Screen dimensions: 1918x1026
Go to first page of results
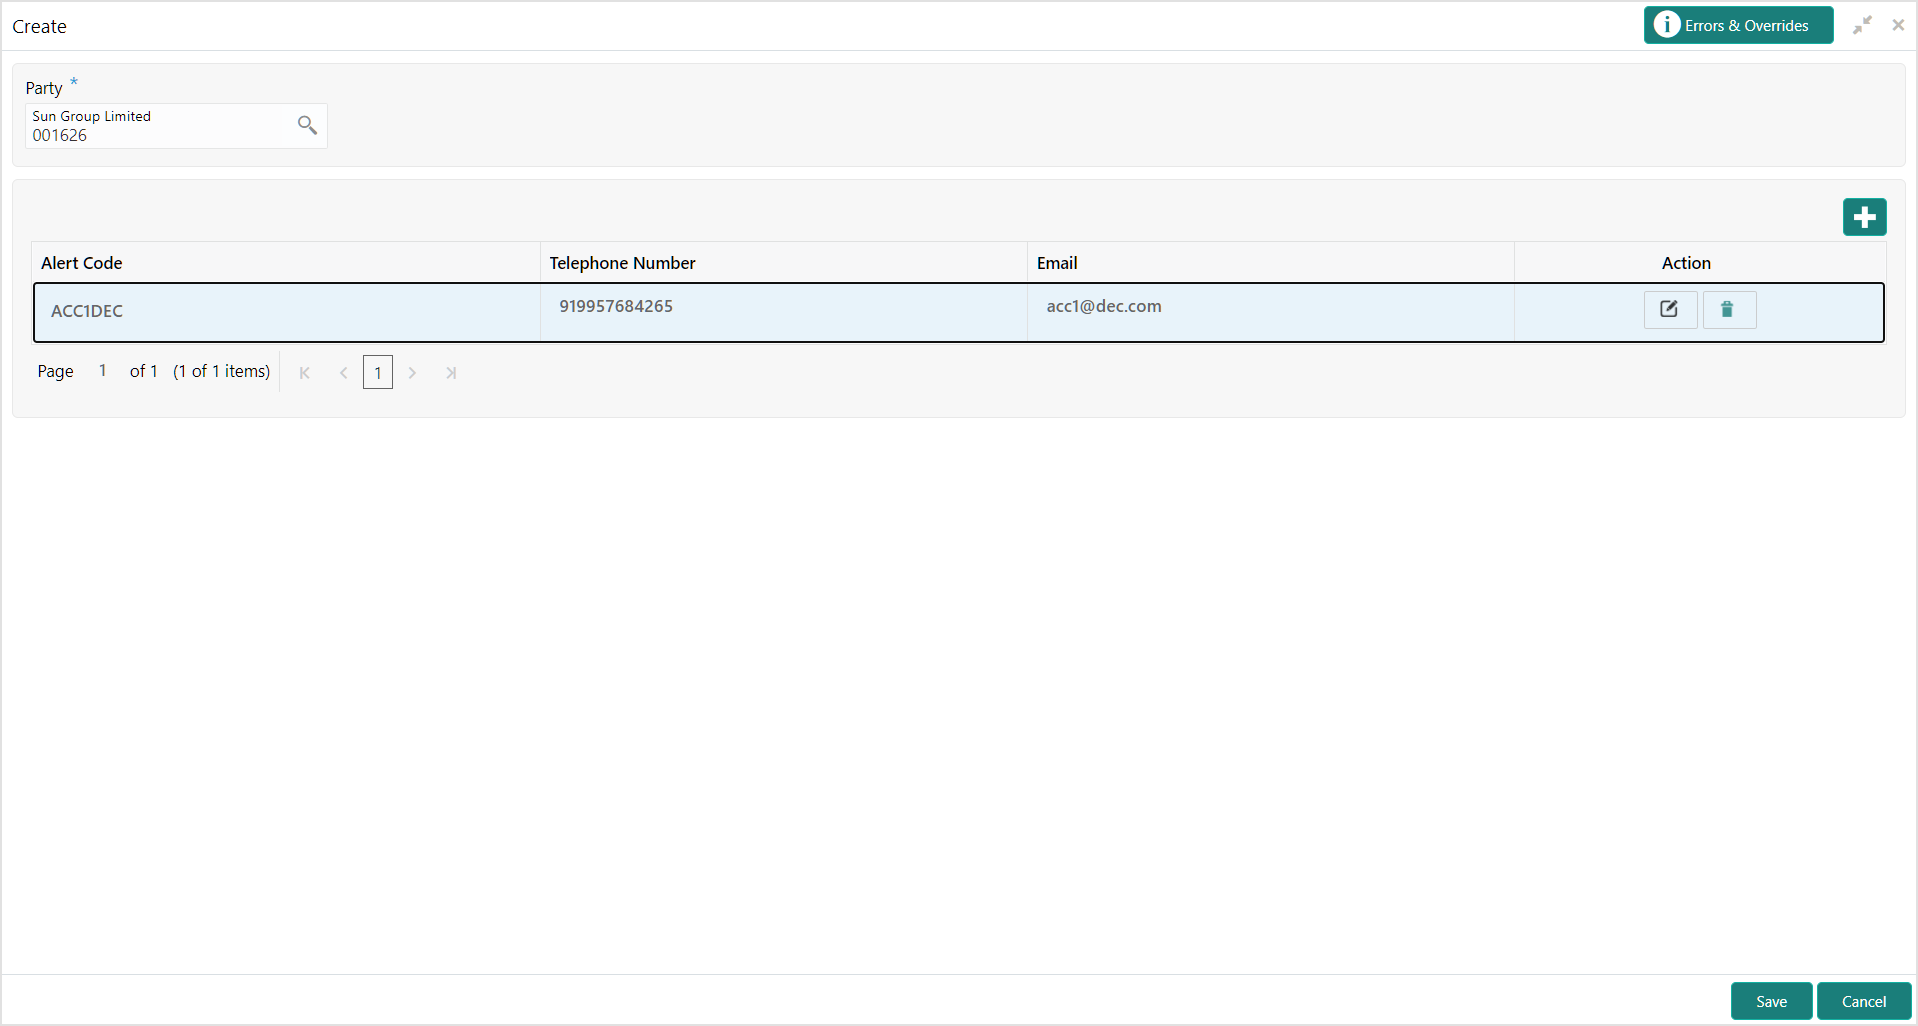tap(305, 373)
